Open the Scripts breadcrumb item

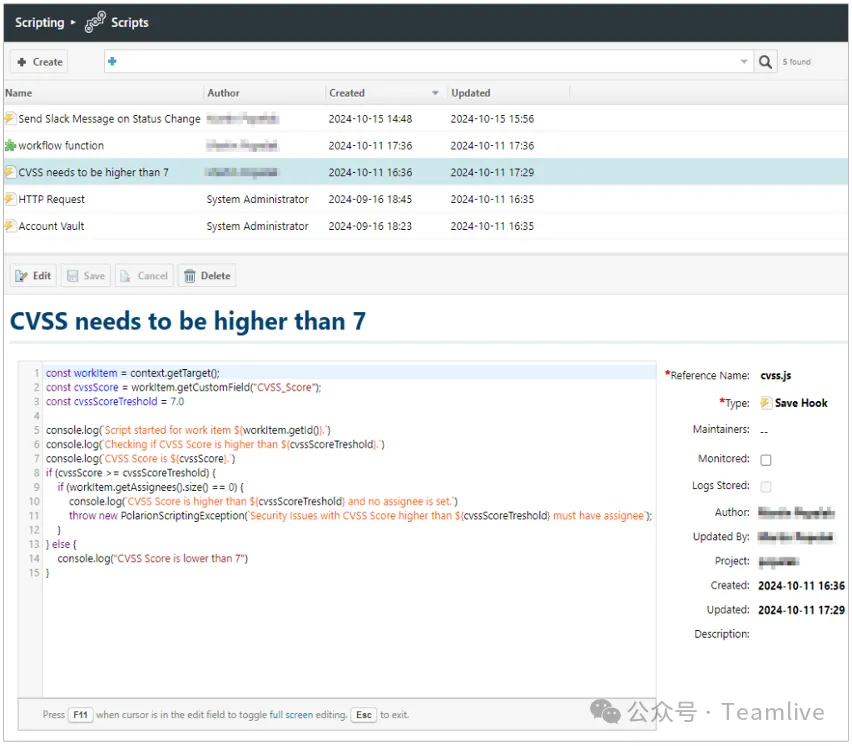pos(129,22)
